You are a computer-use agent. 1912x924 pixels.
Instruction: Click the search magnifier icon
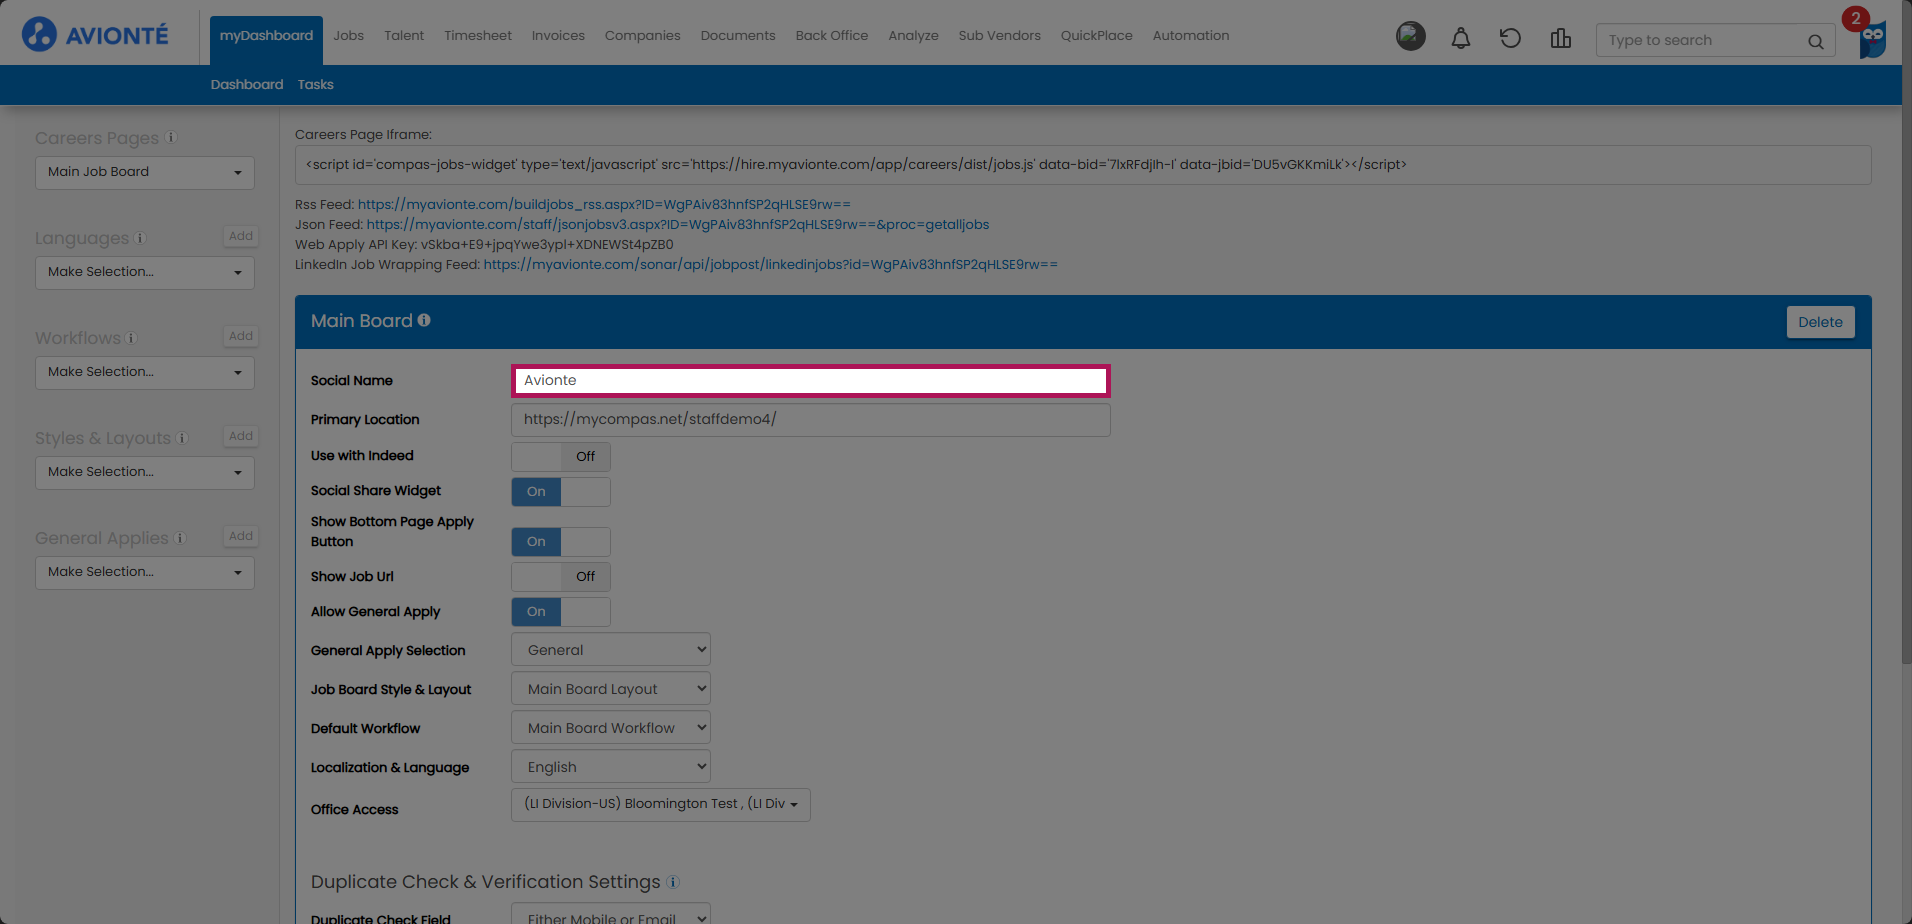pyautogui.click(x=1816, y=41)
